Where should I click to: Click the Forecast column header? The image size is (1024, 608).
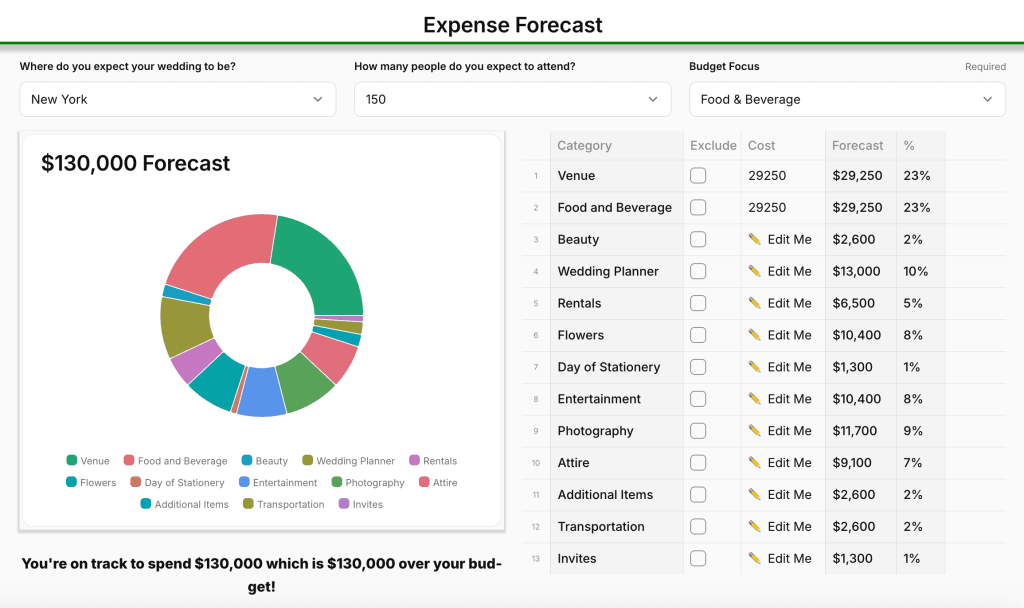pyautogui.click(x=858, y=145)
